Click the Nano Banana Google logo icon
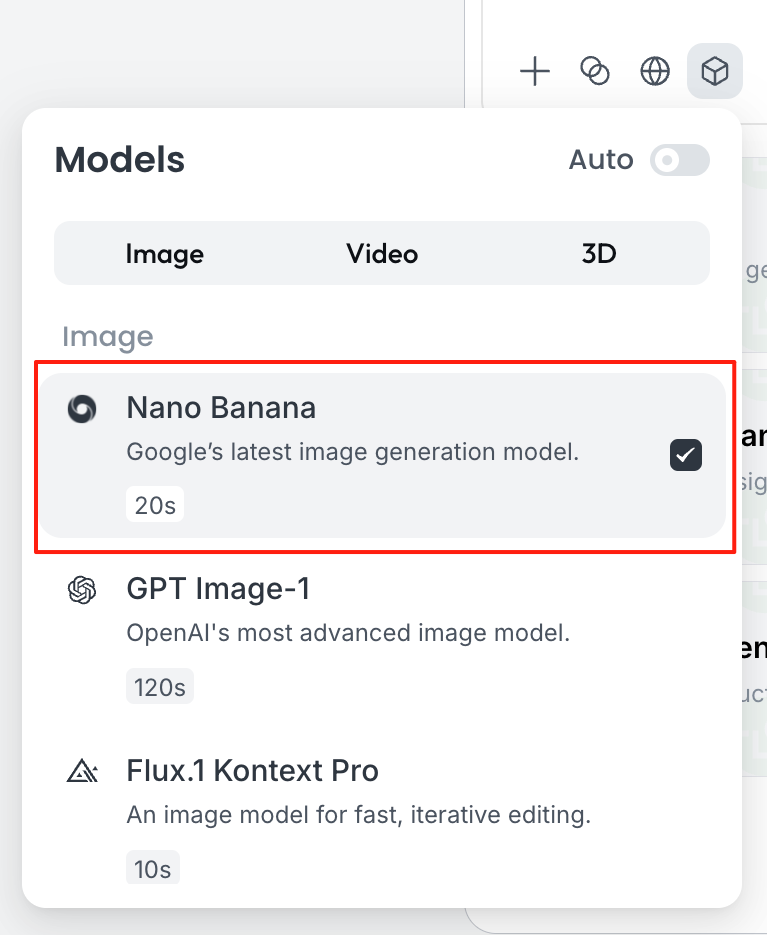The height and width of the screenshot is (936, 768). click(x=82, y=408)
